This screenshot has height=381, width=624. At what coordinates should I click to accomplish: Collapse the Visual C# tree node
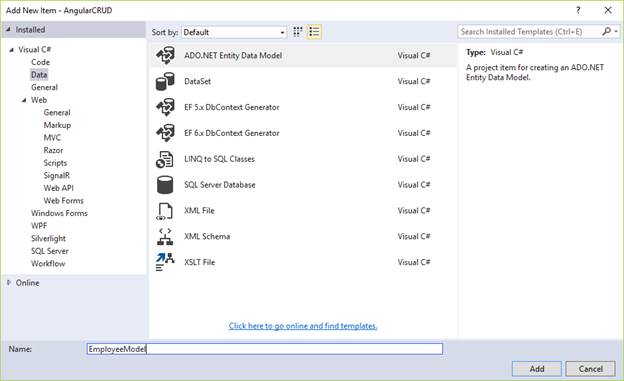tap(12, 50)
